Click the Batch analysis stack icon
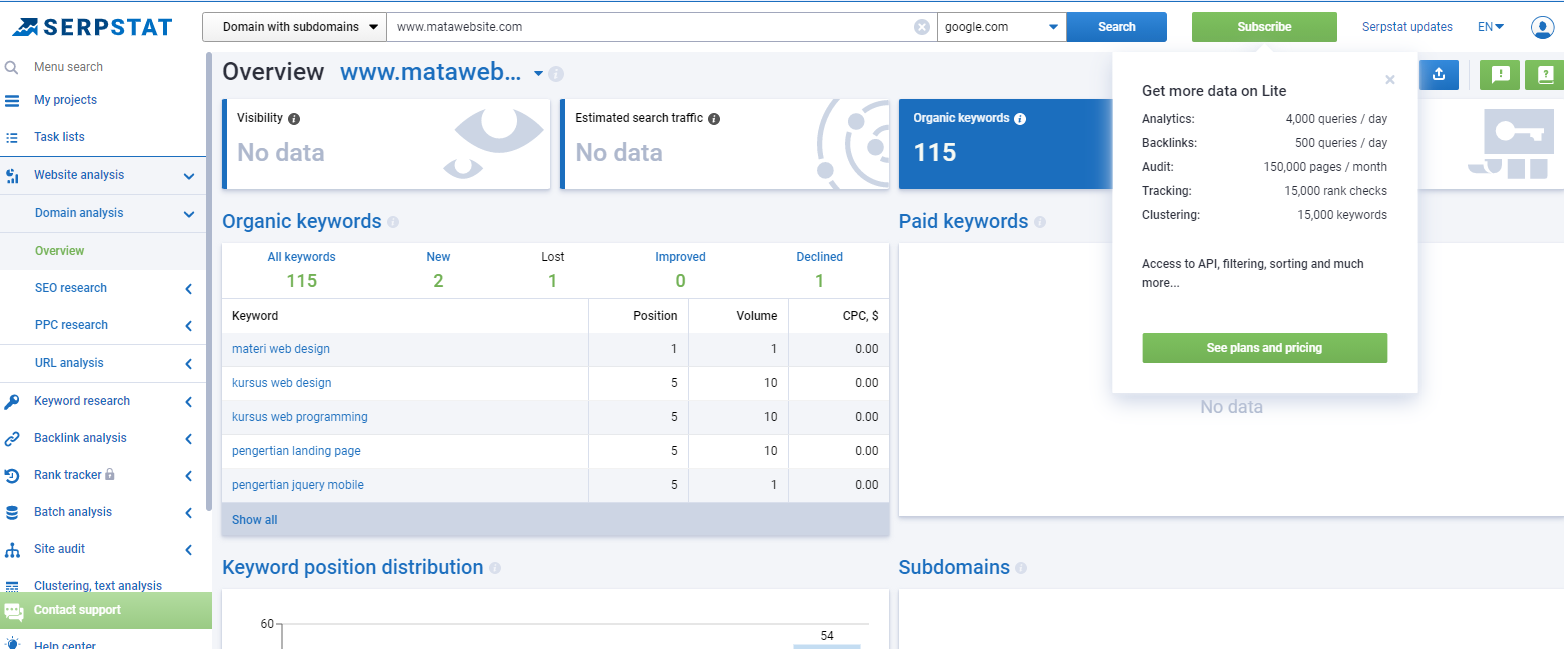Viewport: 1564px width, 649px height. [12, 512]
